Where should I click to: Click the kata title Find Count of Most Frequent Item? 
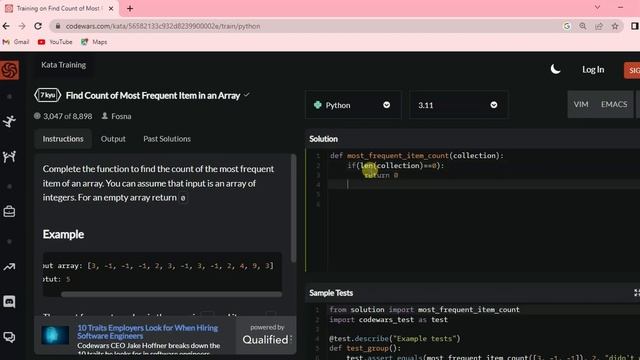click(153, 96)
